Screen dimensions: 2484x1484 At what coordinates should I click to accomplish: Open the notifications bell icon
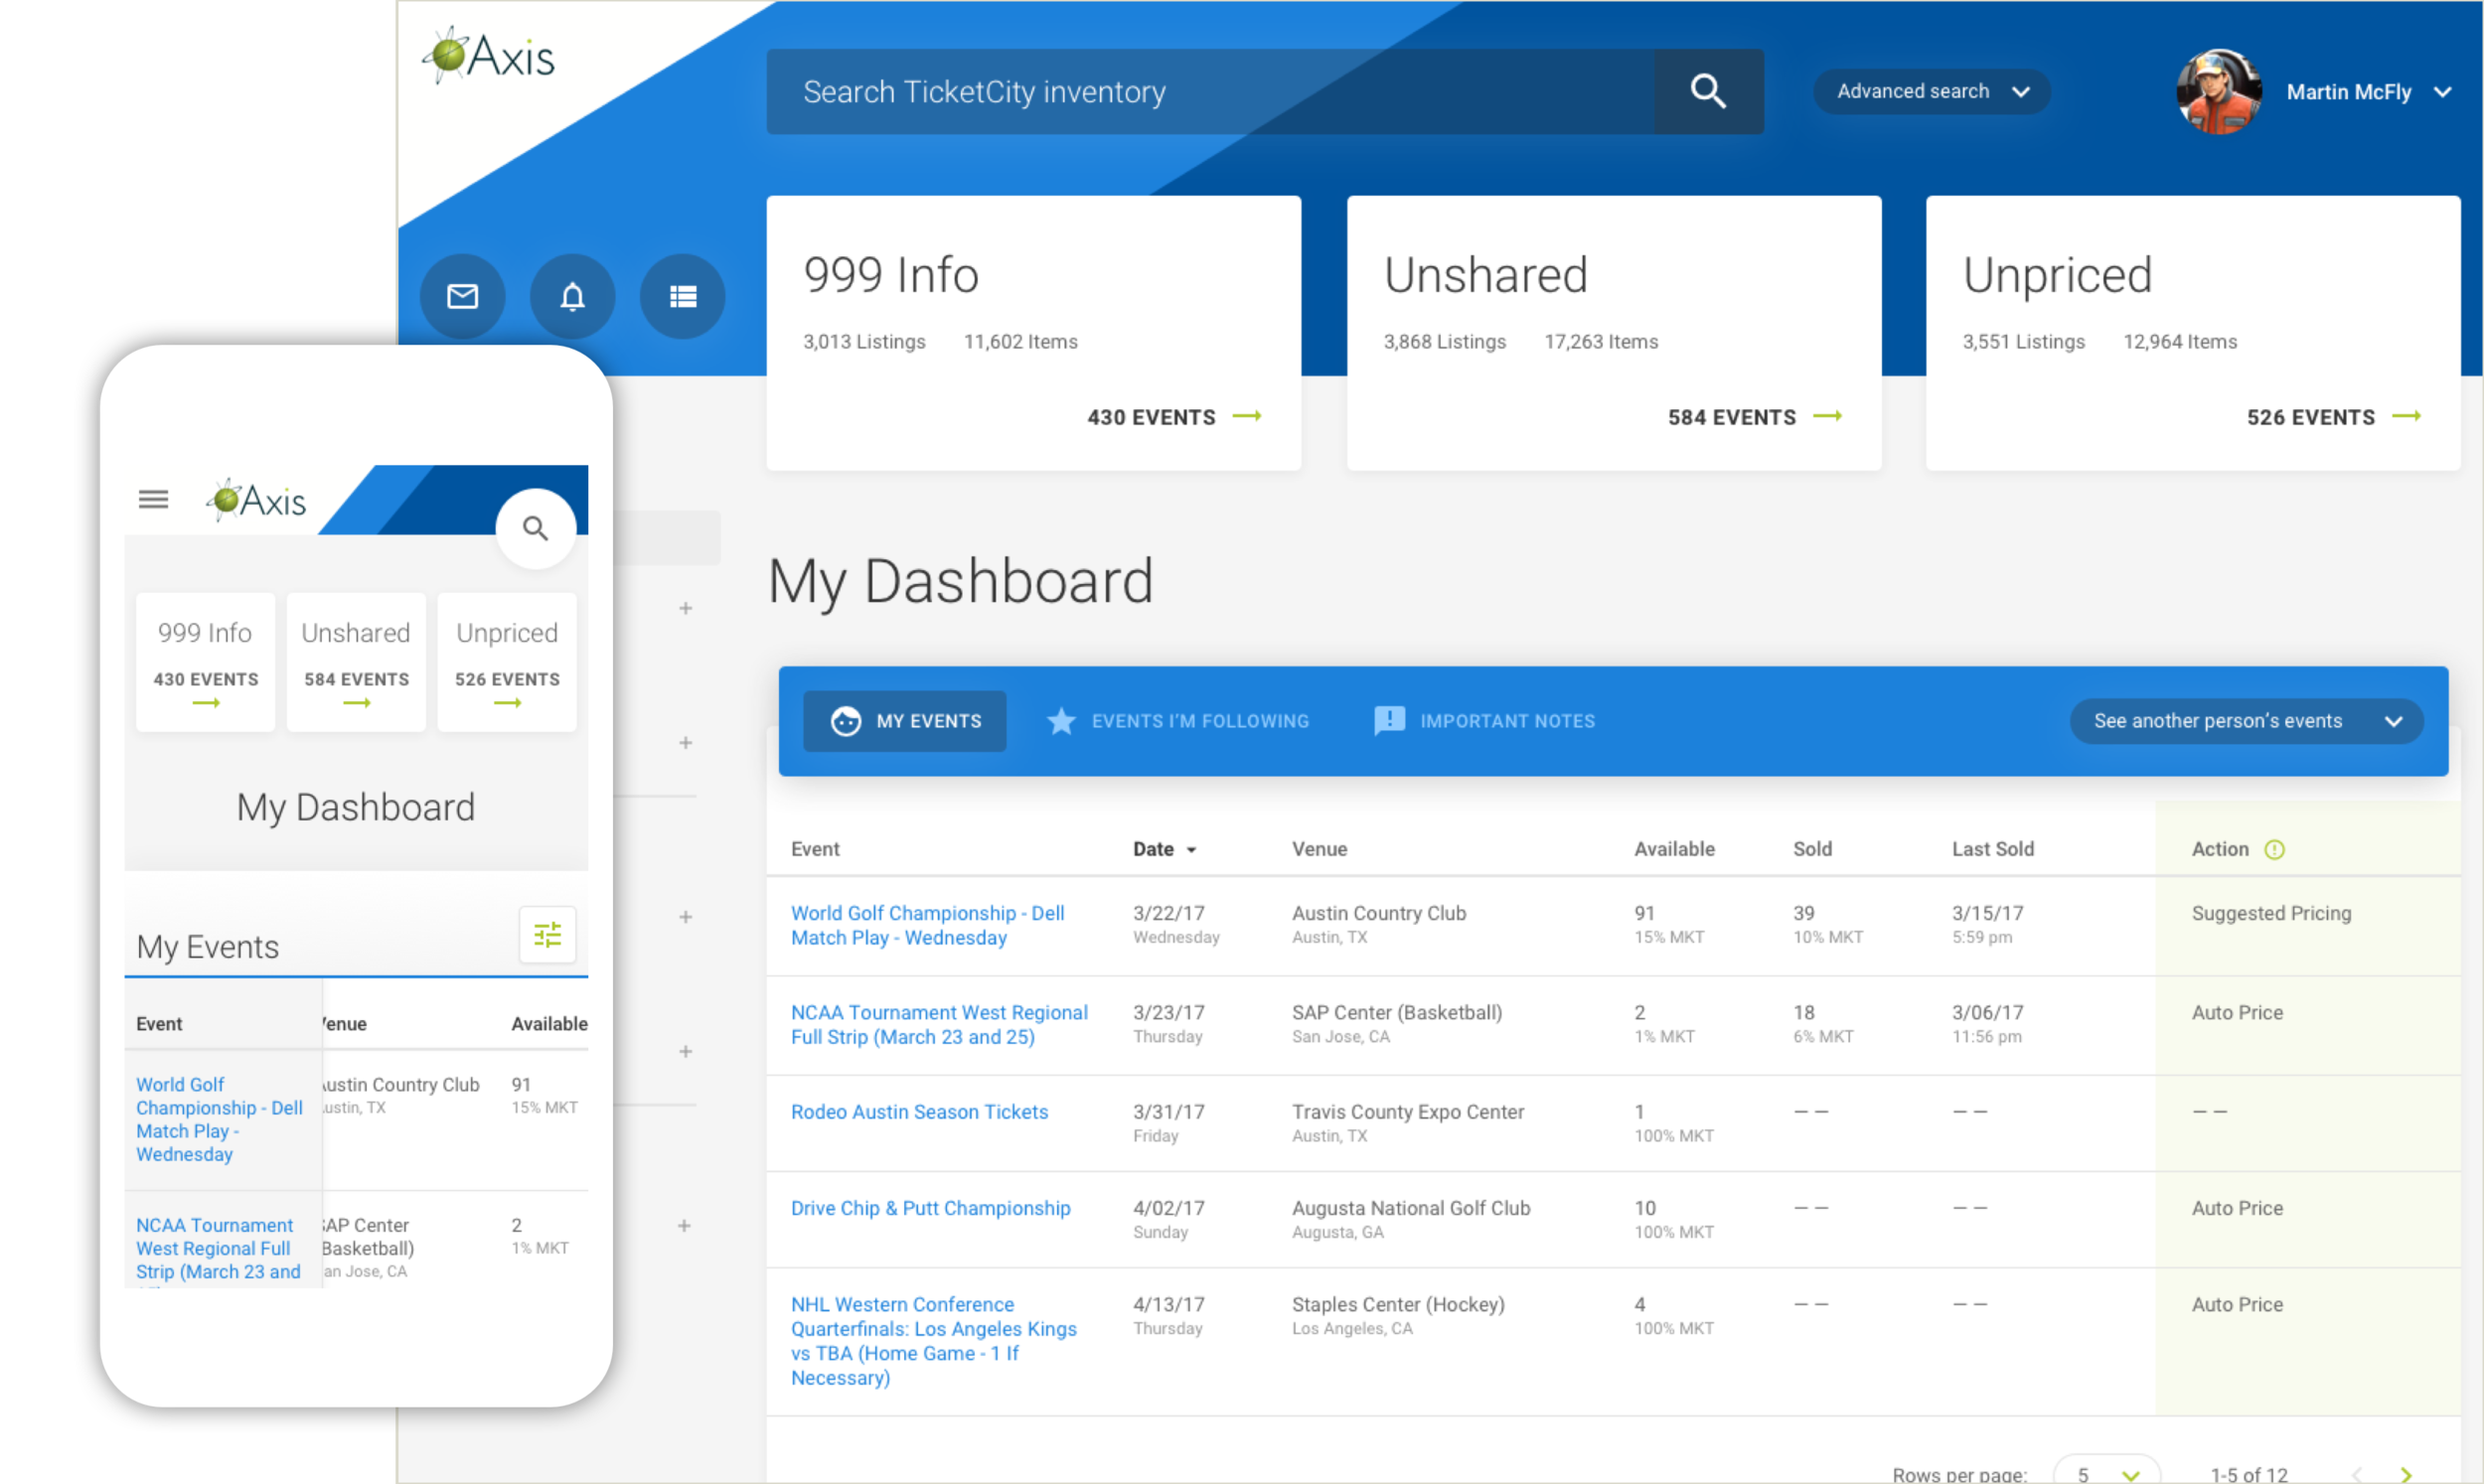point(572,296)
